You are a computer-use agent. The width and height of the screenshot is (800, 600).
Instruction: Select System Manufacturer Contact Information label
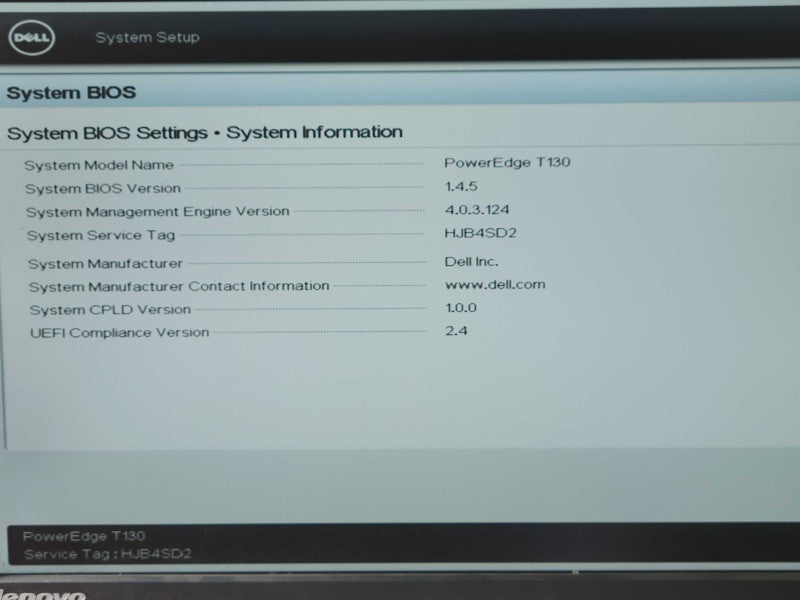[179, 286]
